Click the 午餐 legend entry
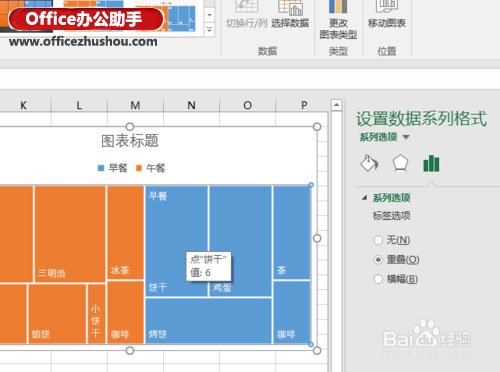This screenshot has height=372, width=500. [x=155, y=168]
